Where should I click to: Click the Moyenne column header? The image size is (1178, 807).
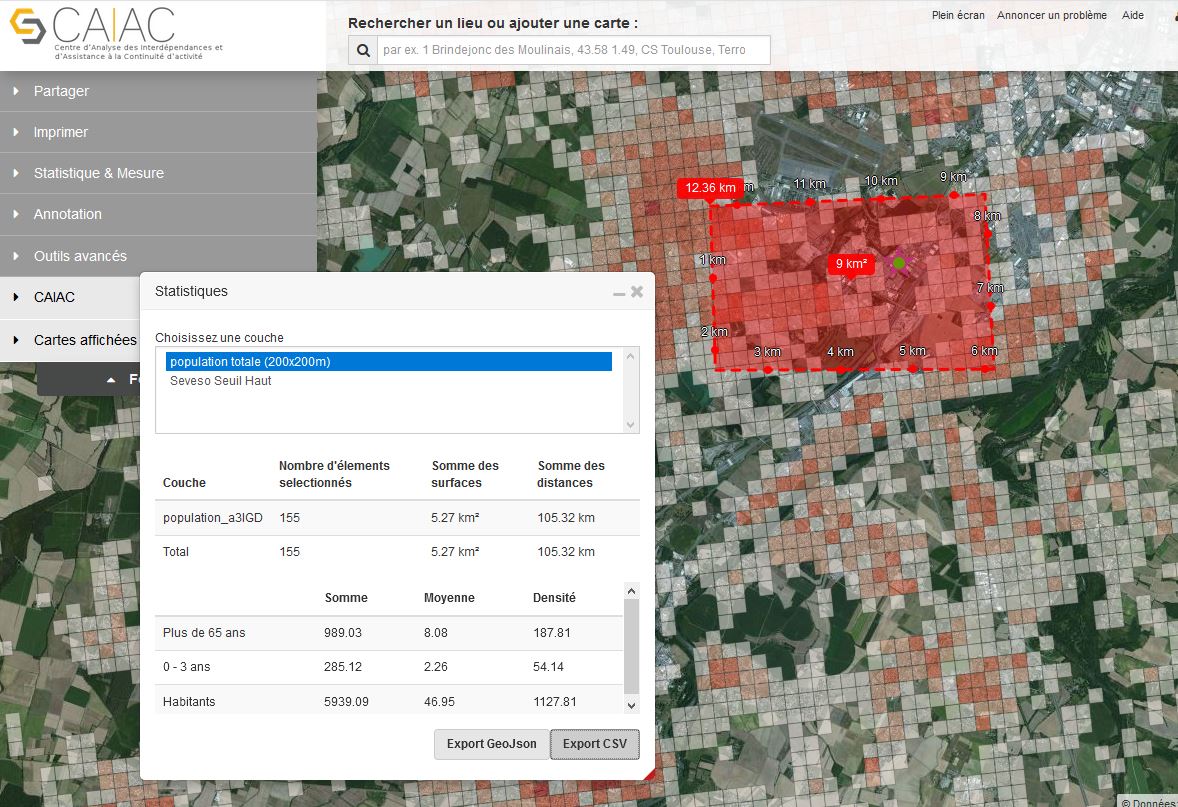coord(449,598)
